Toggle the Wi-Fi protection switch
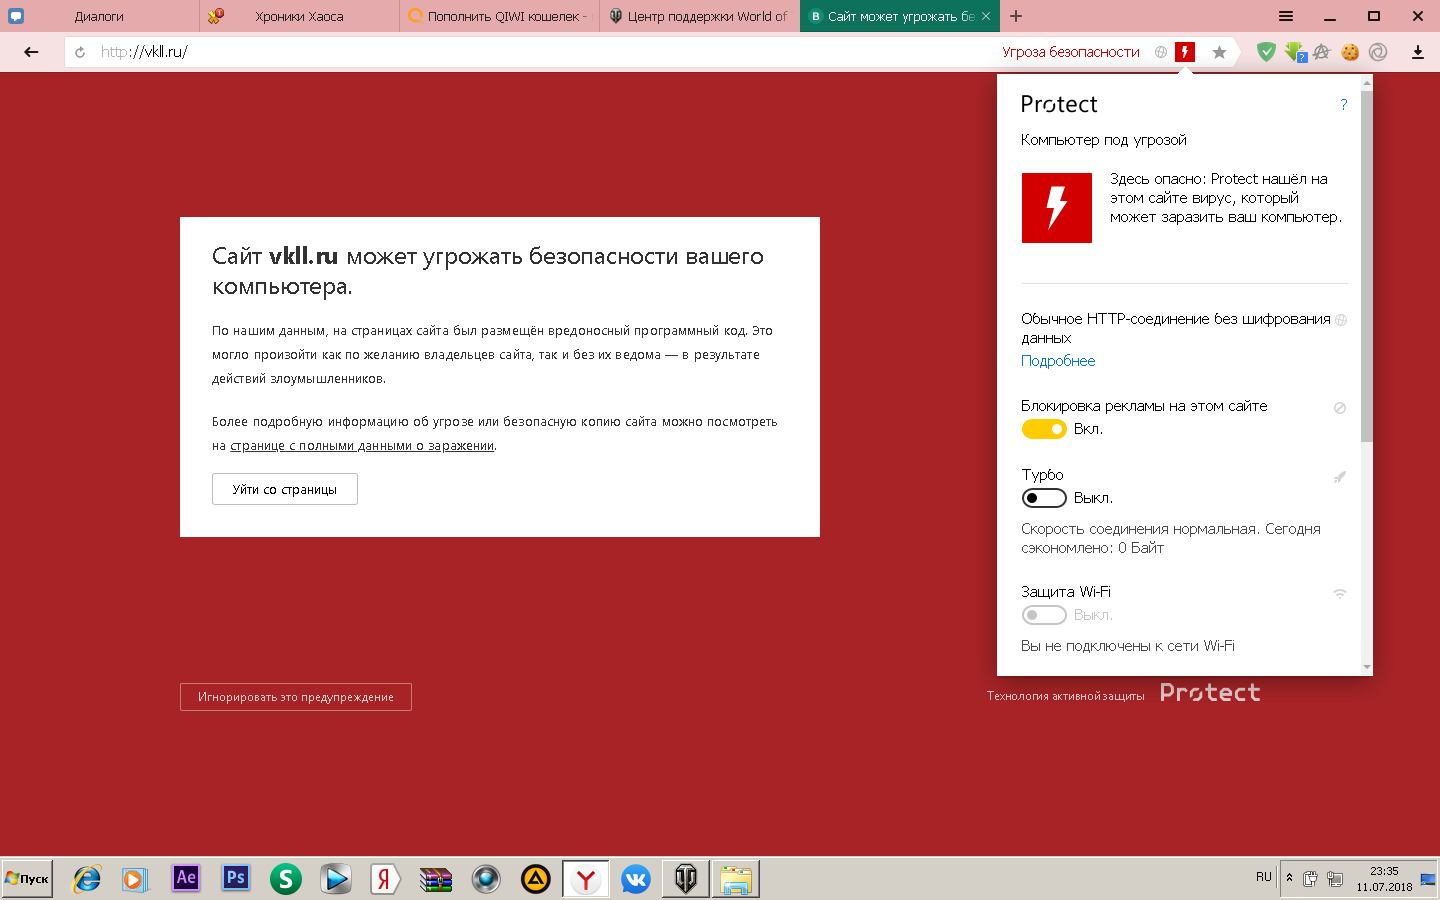The width and height of the screenshot is (1440, 900). pyautogui.click(x=1043, y=615)
